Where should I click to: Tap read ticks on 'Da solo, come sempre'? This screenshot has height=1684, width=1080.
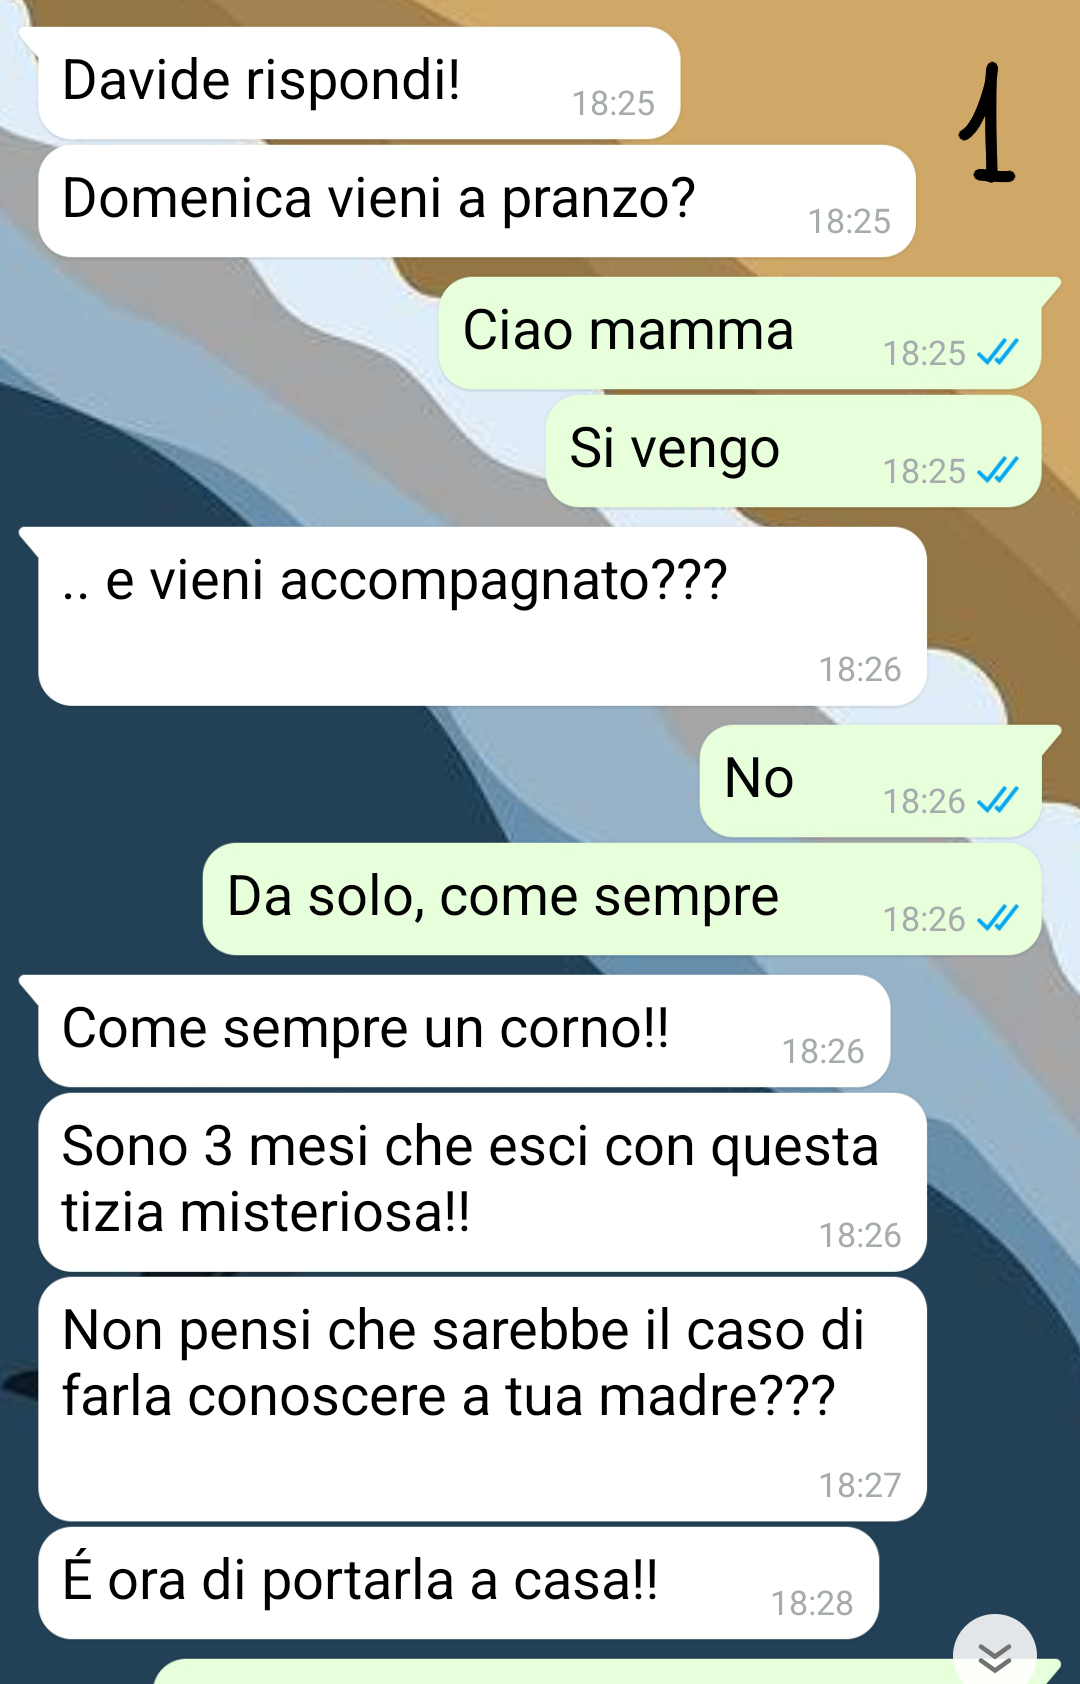(x=998, y=918)
